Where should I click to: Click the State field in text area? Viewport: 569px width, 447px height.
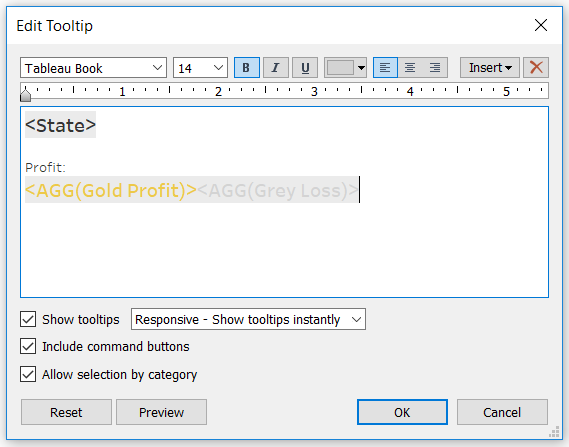click(60, 125)
